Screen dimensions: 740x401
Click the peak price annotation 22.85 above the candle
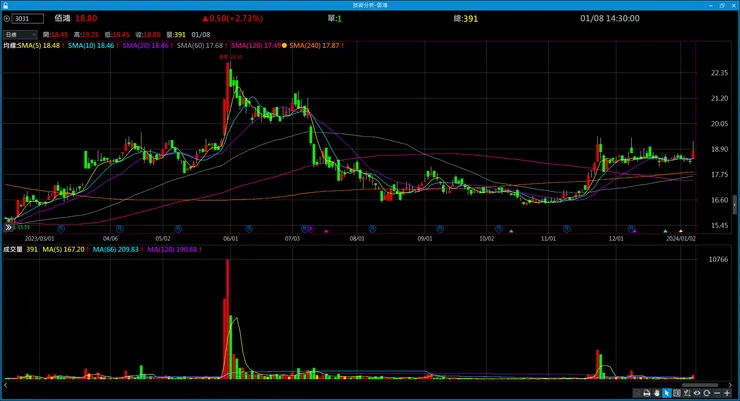coord(231,57)
